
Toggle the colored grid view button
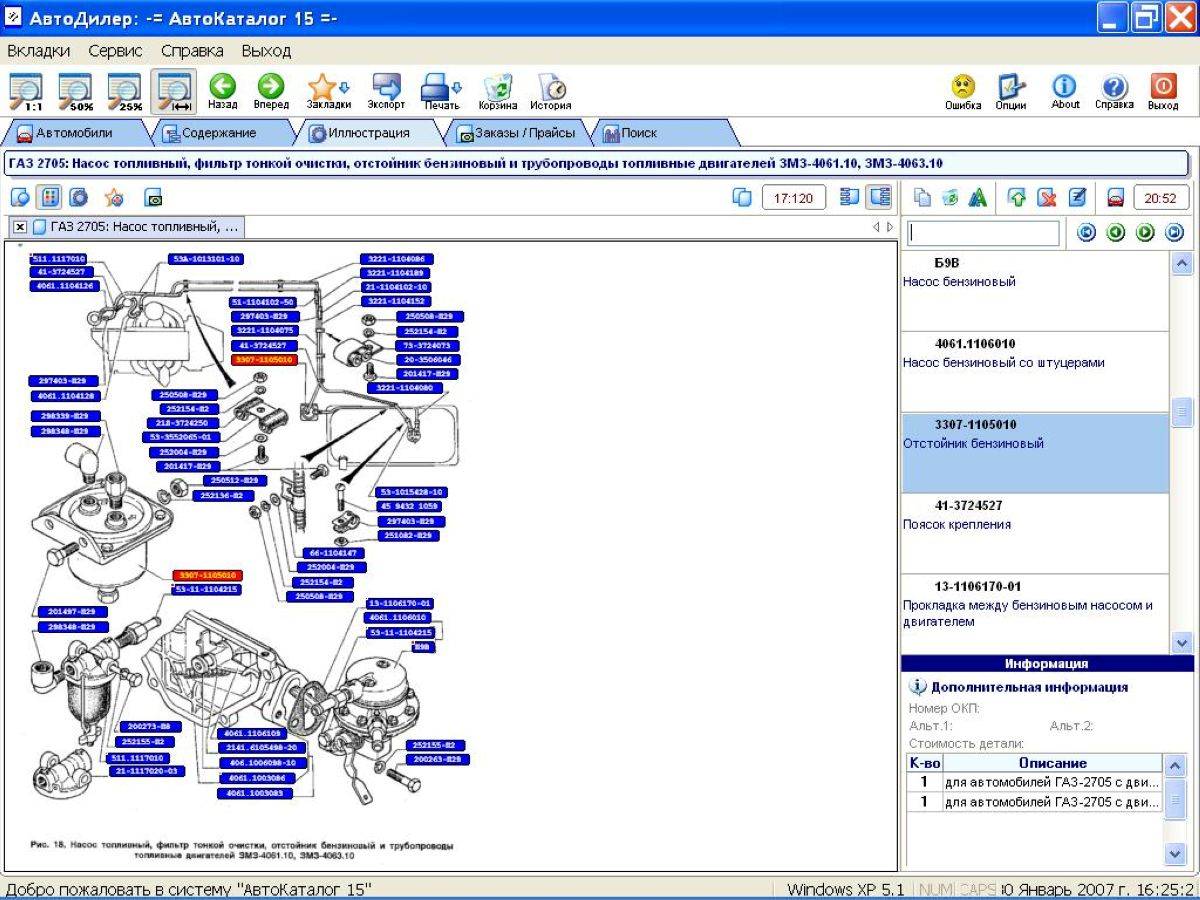[x=49, y=198]
